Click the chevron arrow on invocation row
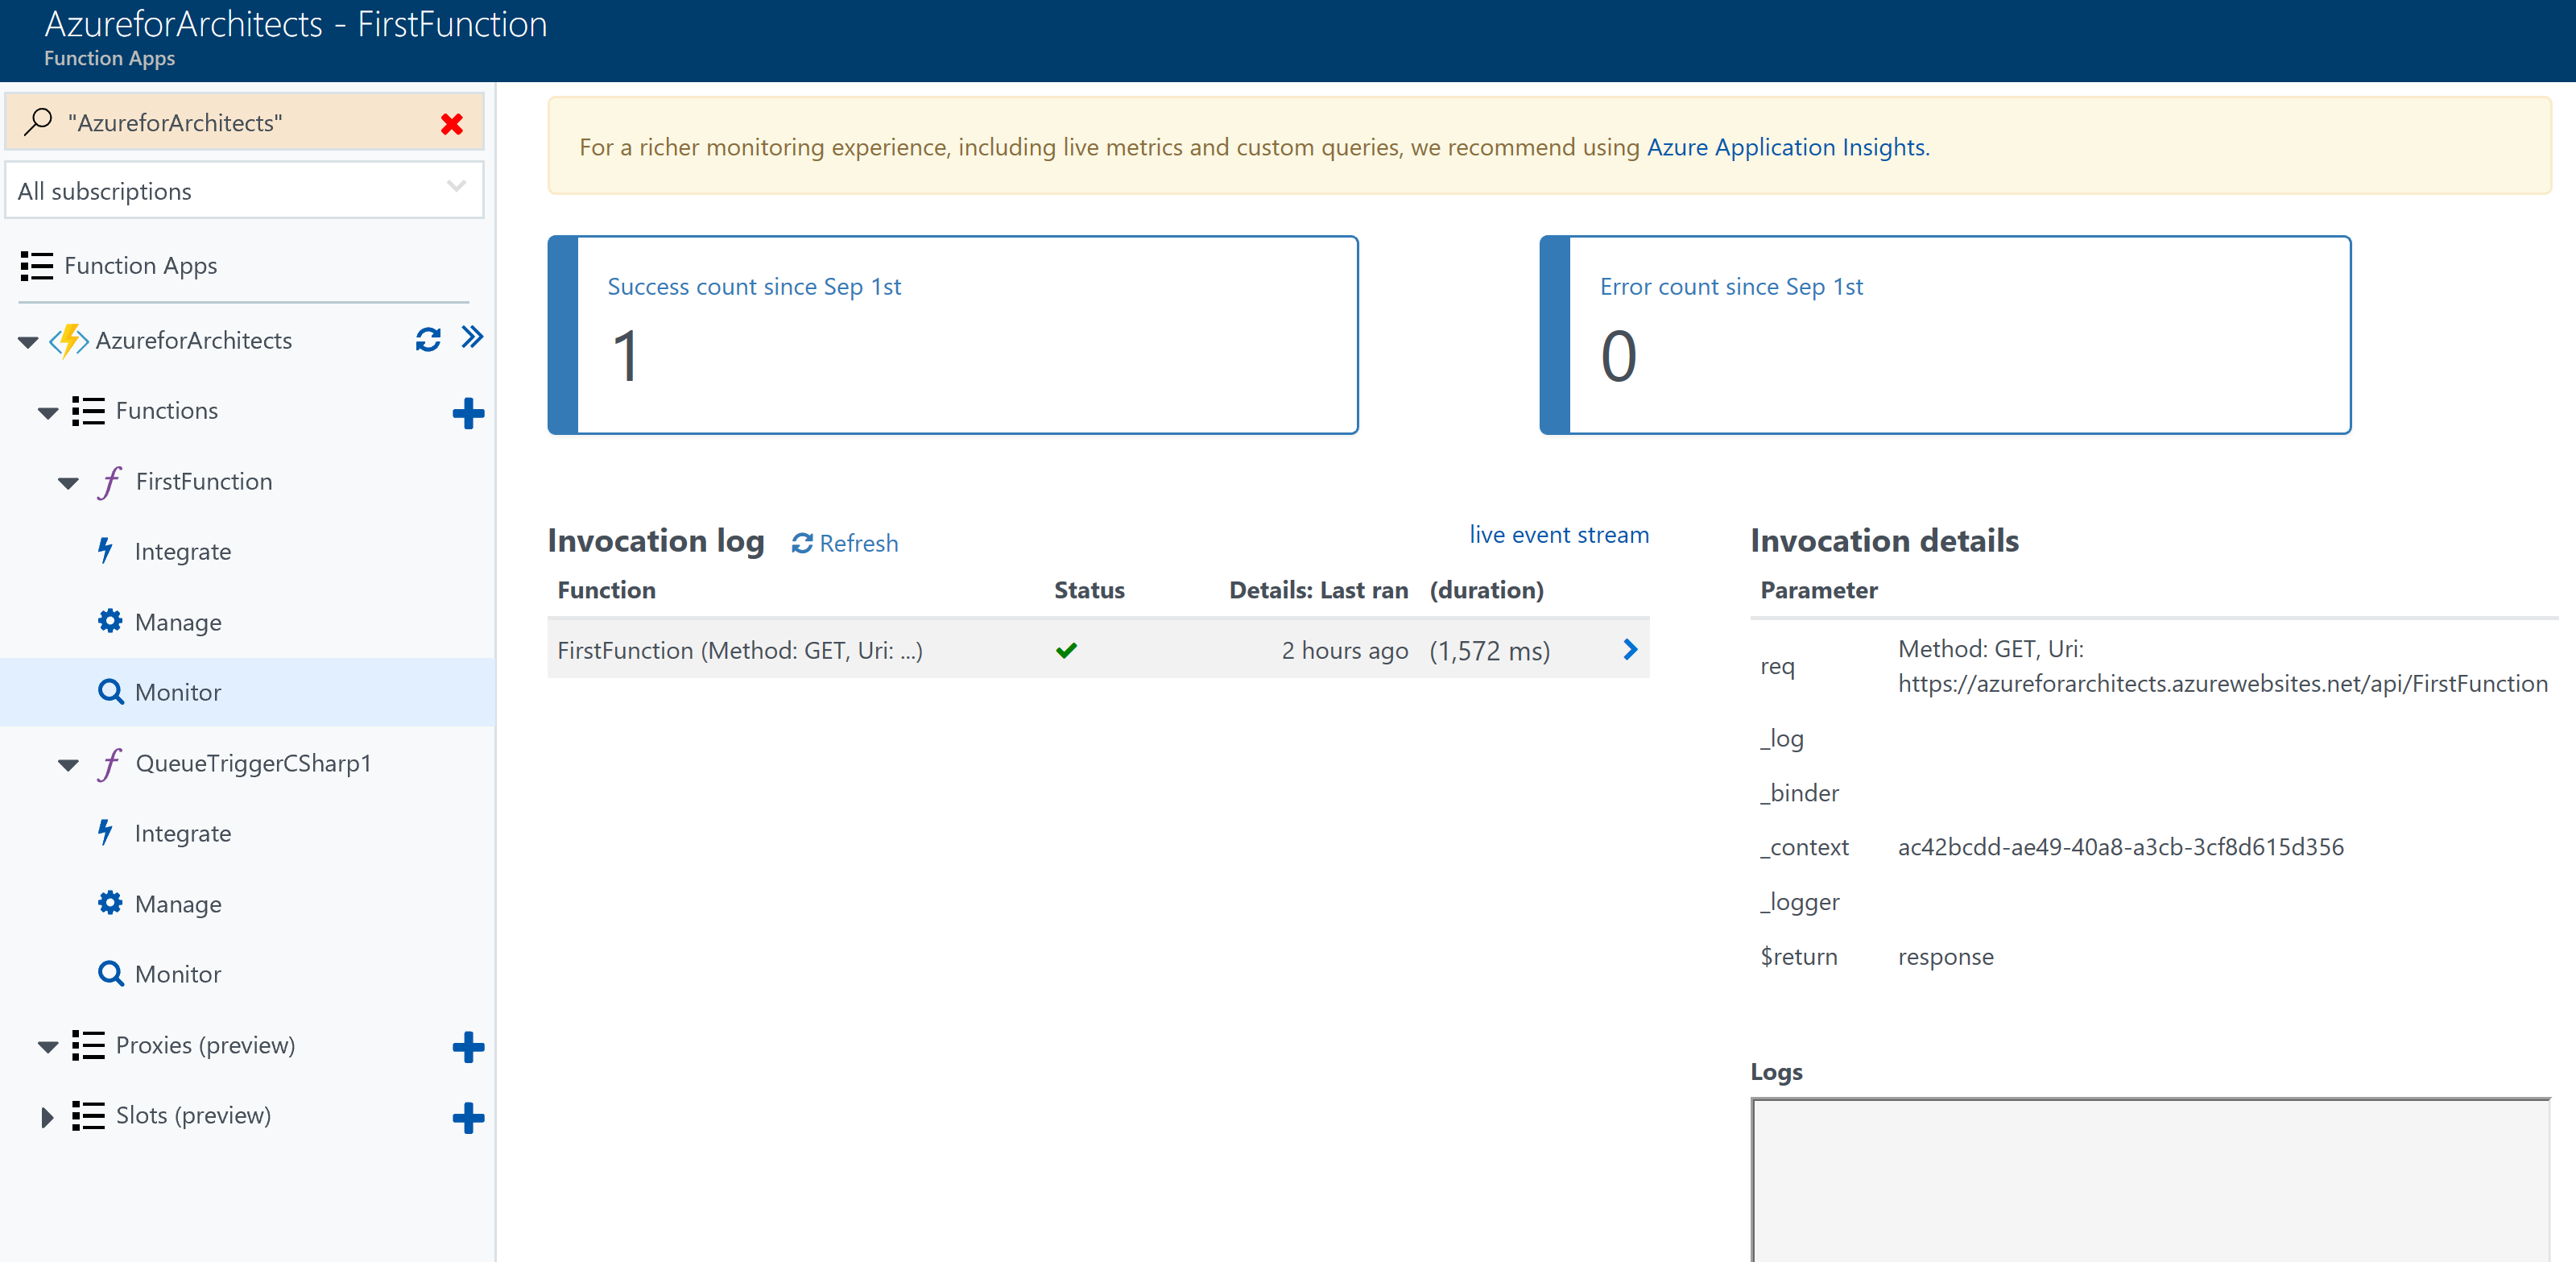 coord(1630,649)
